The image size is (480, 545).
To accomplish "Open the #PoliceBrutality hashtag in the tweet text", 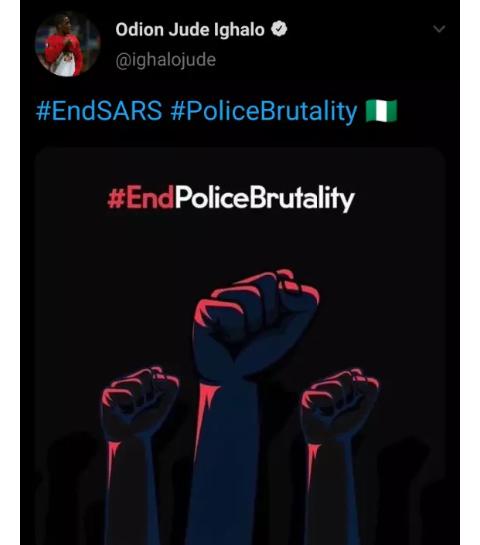I will (x=263, y=111).
